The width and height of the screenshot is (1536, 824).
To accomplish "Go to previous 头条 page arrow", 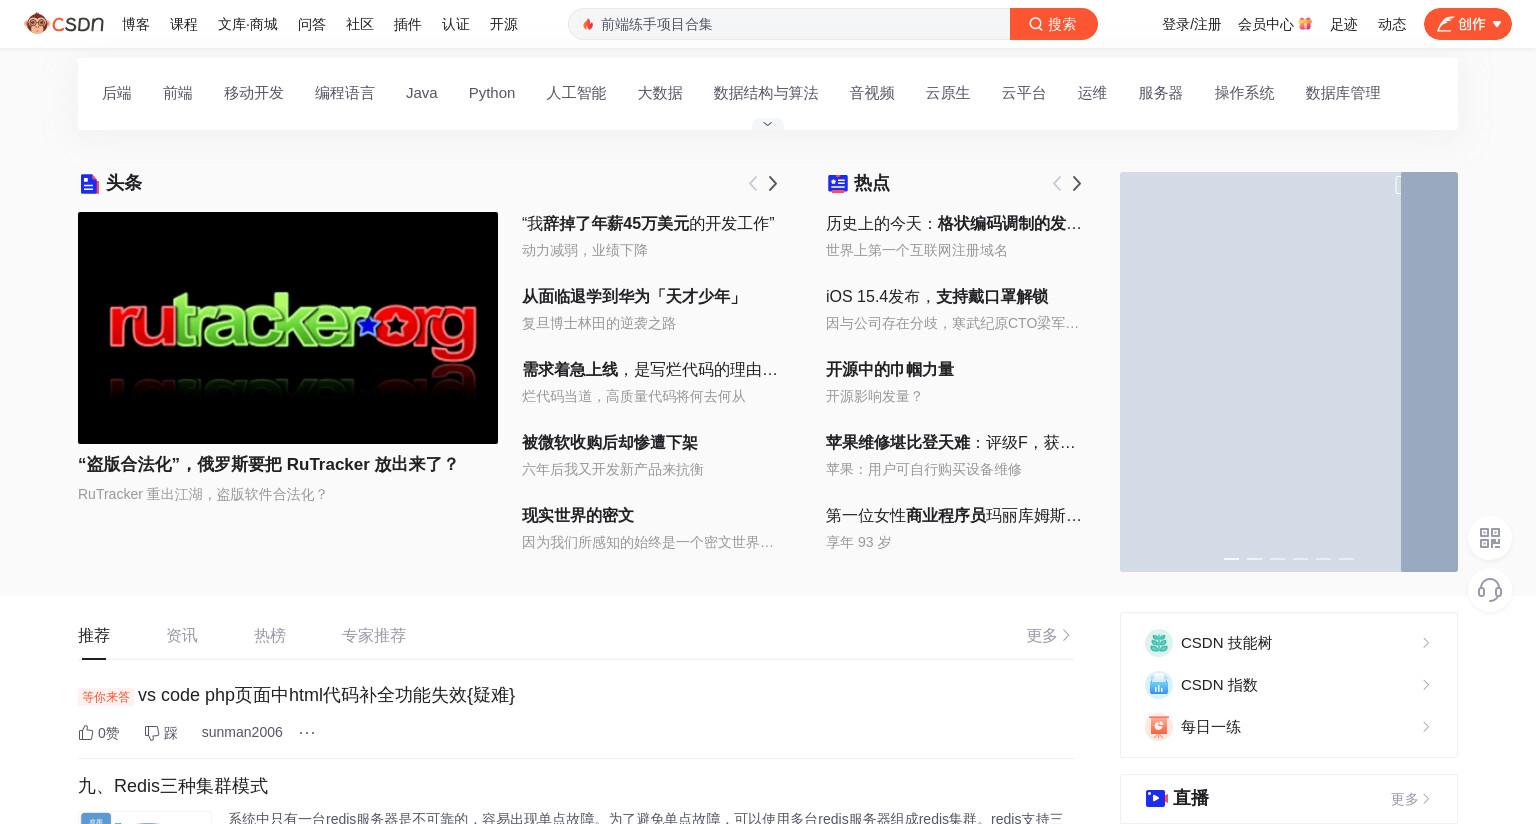I will [753, 183].
